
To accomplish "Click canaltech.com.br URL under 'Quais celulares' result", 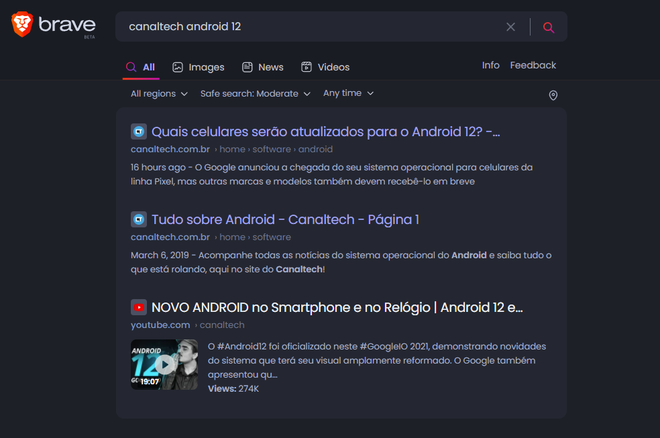I will tap(170, 149).
